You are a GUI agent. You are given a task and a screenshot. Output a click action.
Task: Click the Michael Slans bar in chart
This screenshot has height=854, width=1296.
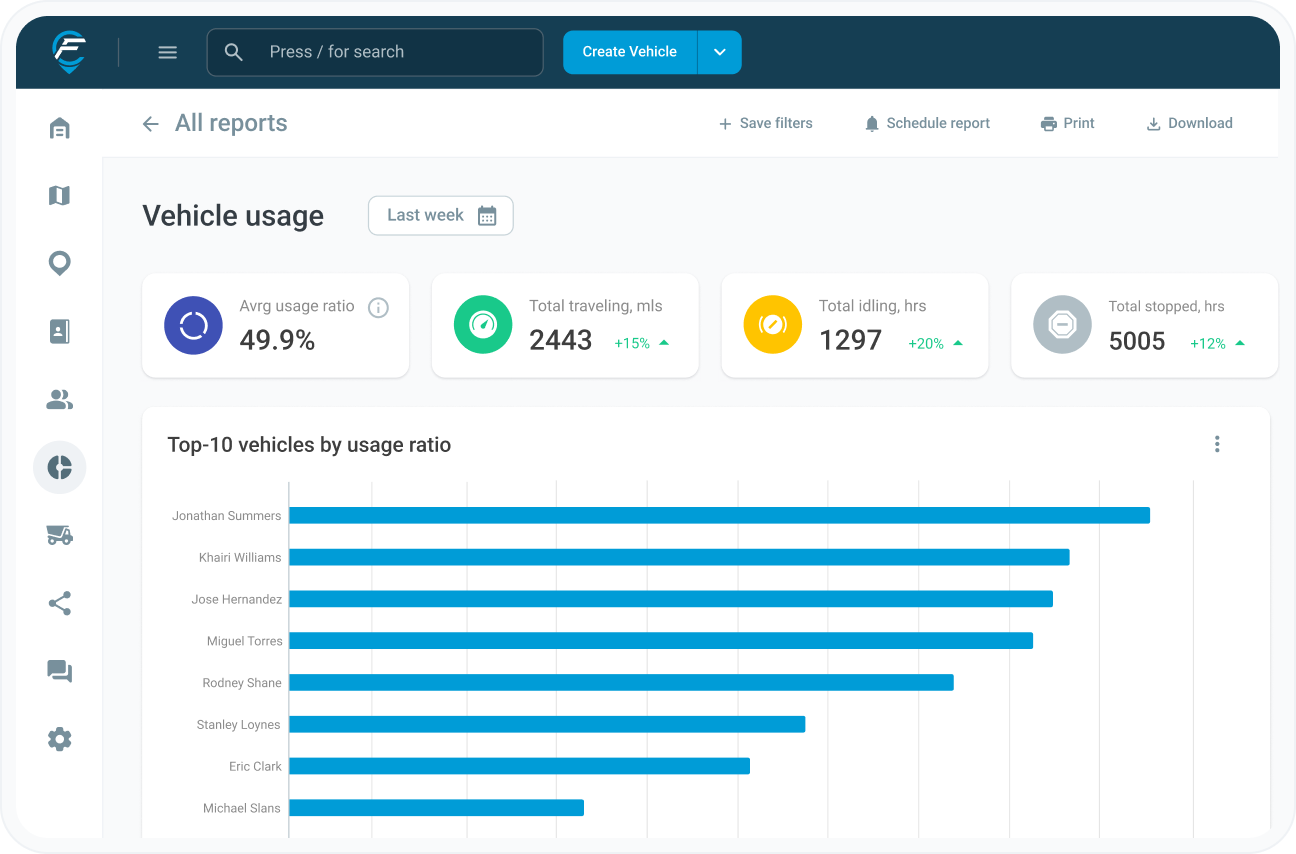click(x=436, y=807)
